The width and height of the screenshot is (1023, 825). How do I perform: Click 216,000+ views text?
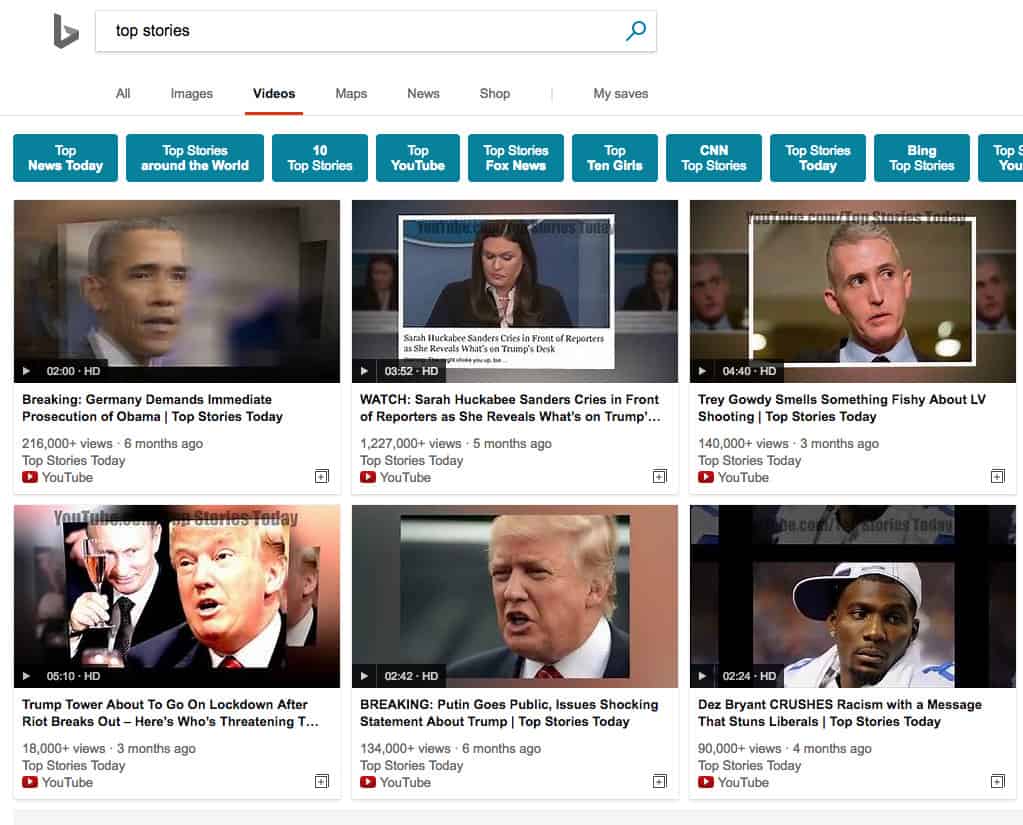pos(67,443)
